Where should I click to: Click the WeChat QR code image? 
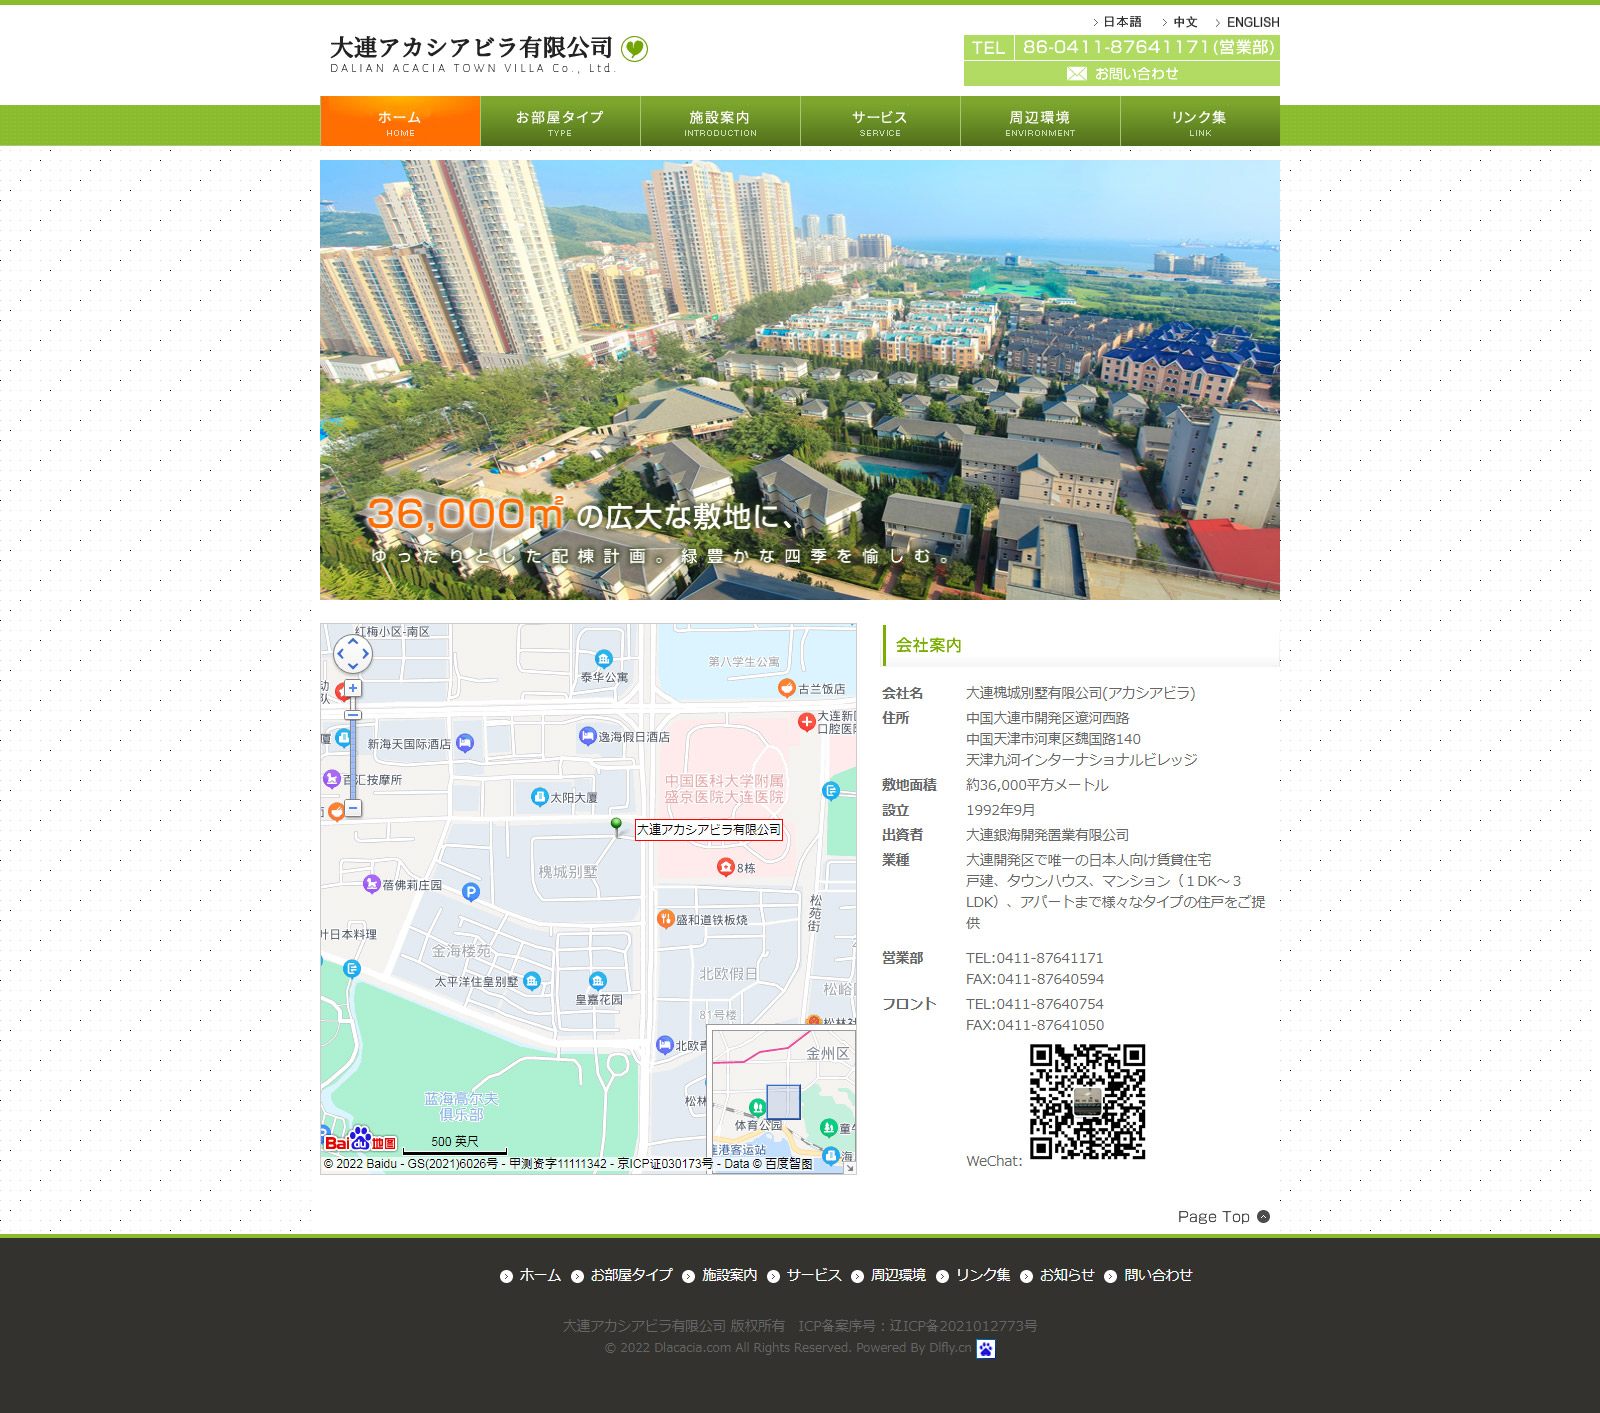click(1087, 1102)
